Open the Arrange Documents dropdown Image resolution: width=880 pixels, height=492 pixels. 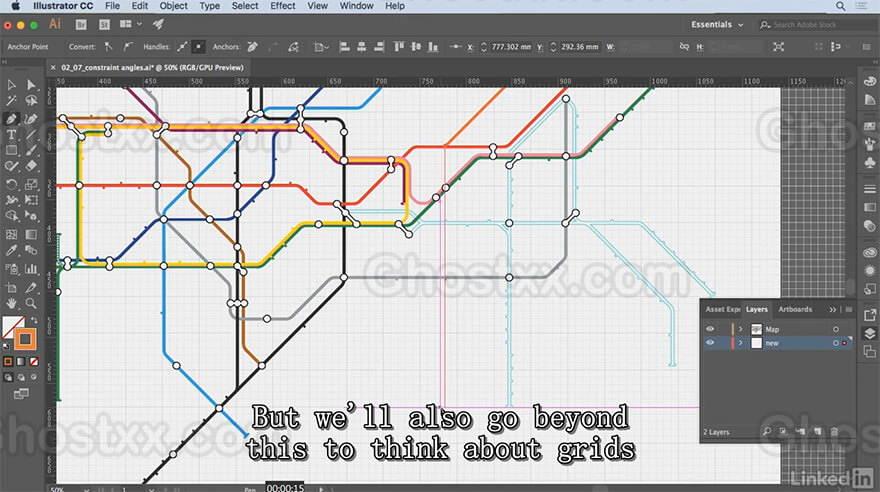pyautogui.click(x=130, y=24)
